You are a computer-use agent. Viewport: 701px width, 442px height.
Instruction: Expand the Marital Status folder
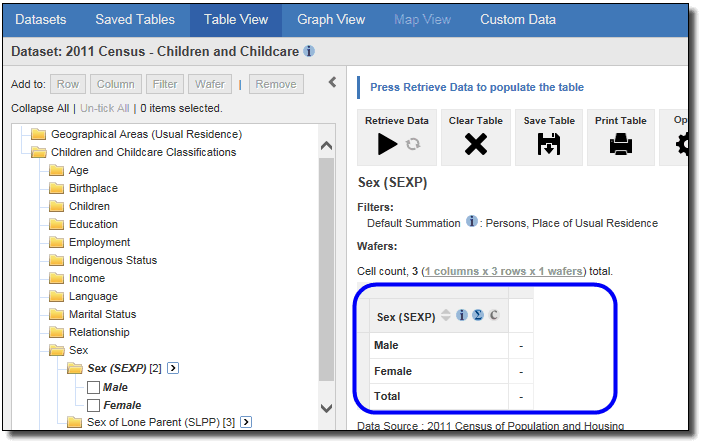pos(57,315)
